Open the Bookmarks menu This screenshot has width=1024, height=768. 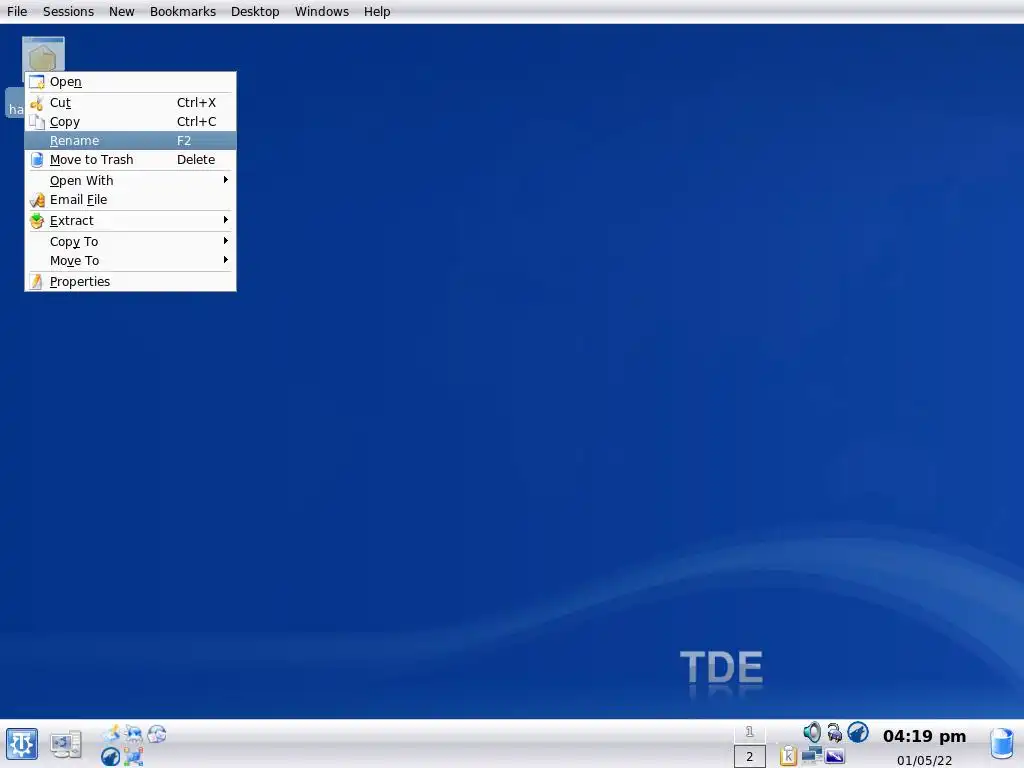pyautogui.click(x=183, y=12)
